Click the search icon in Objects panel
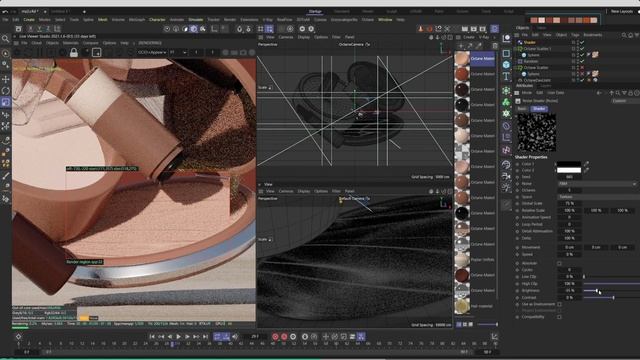 click(624, 35)
